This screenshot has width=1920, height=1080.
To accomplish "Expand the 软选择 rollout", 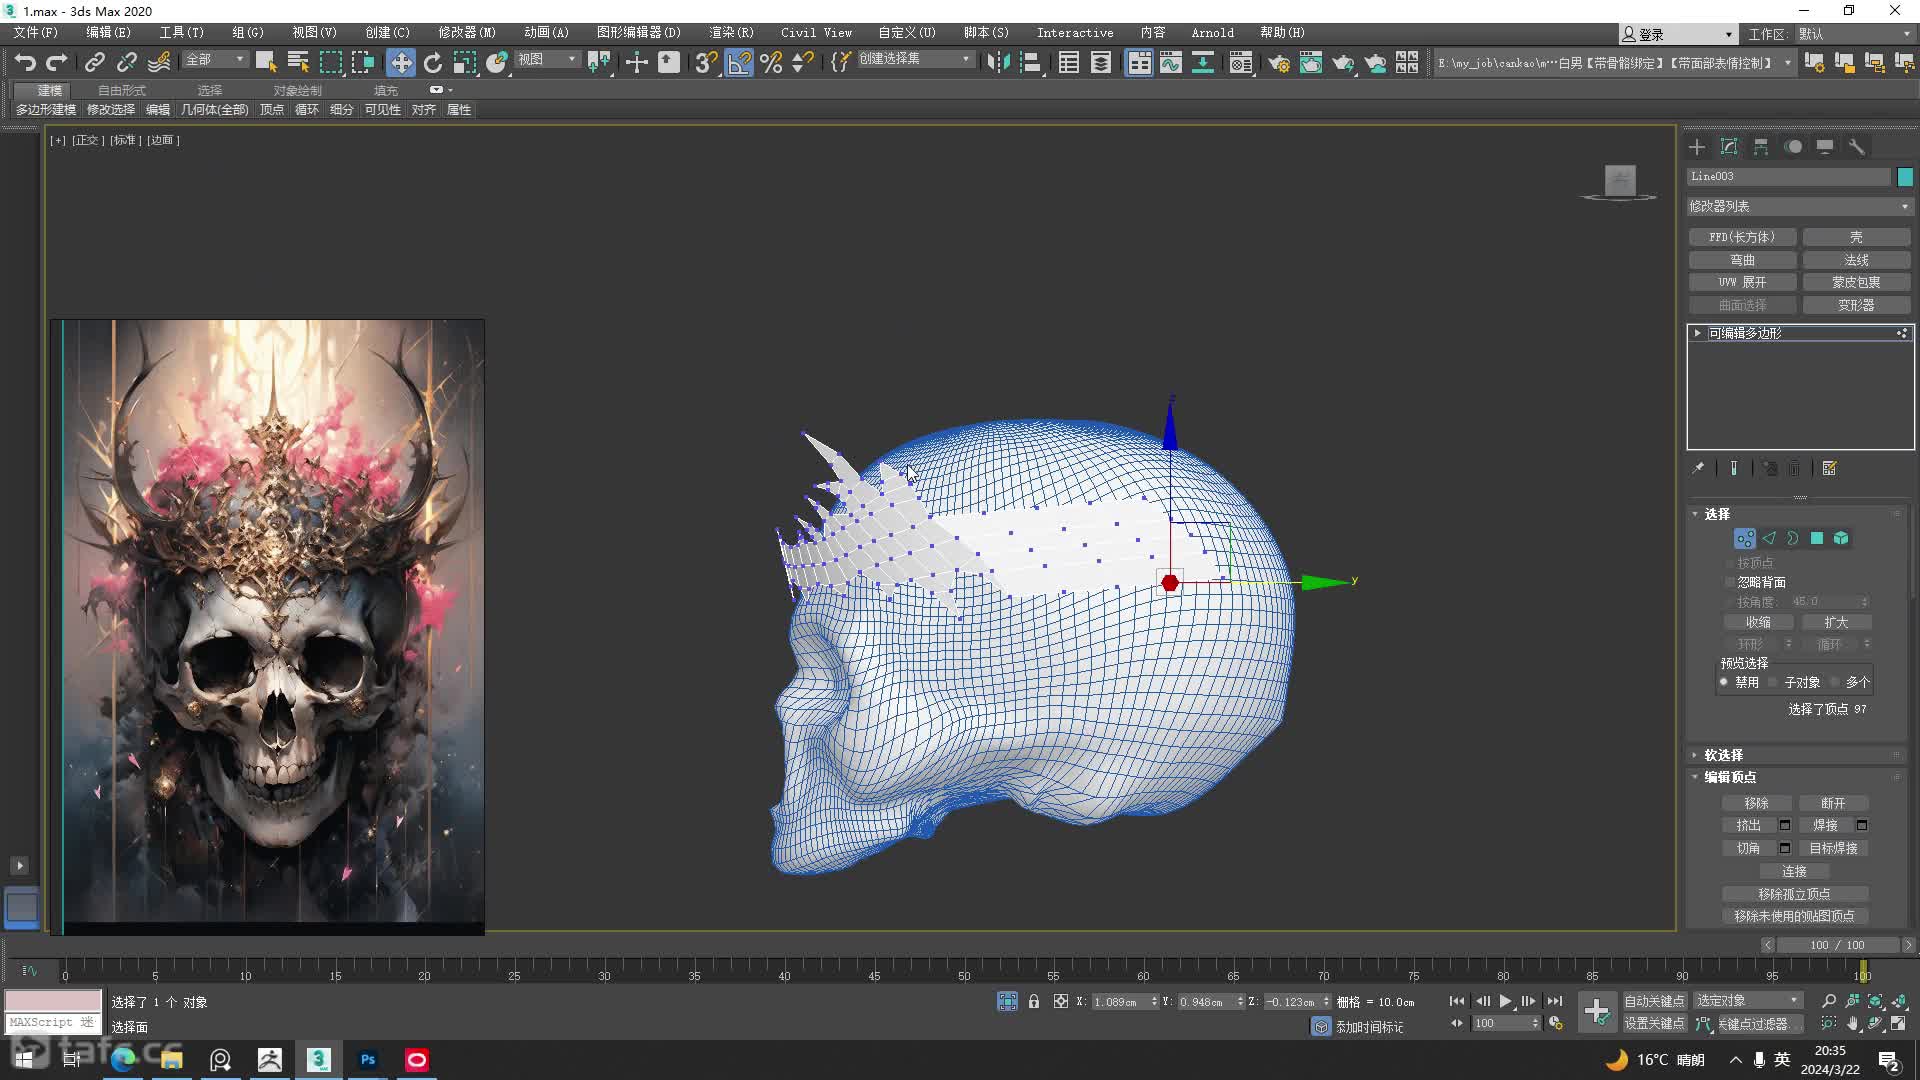I will 1696,755.
